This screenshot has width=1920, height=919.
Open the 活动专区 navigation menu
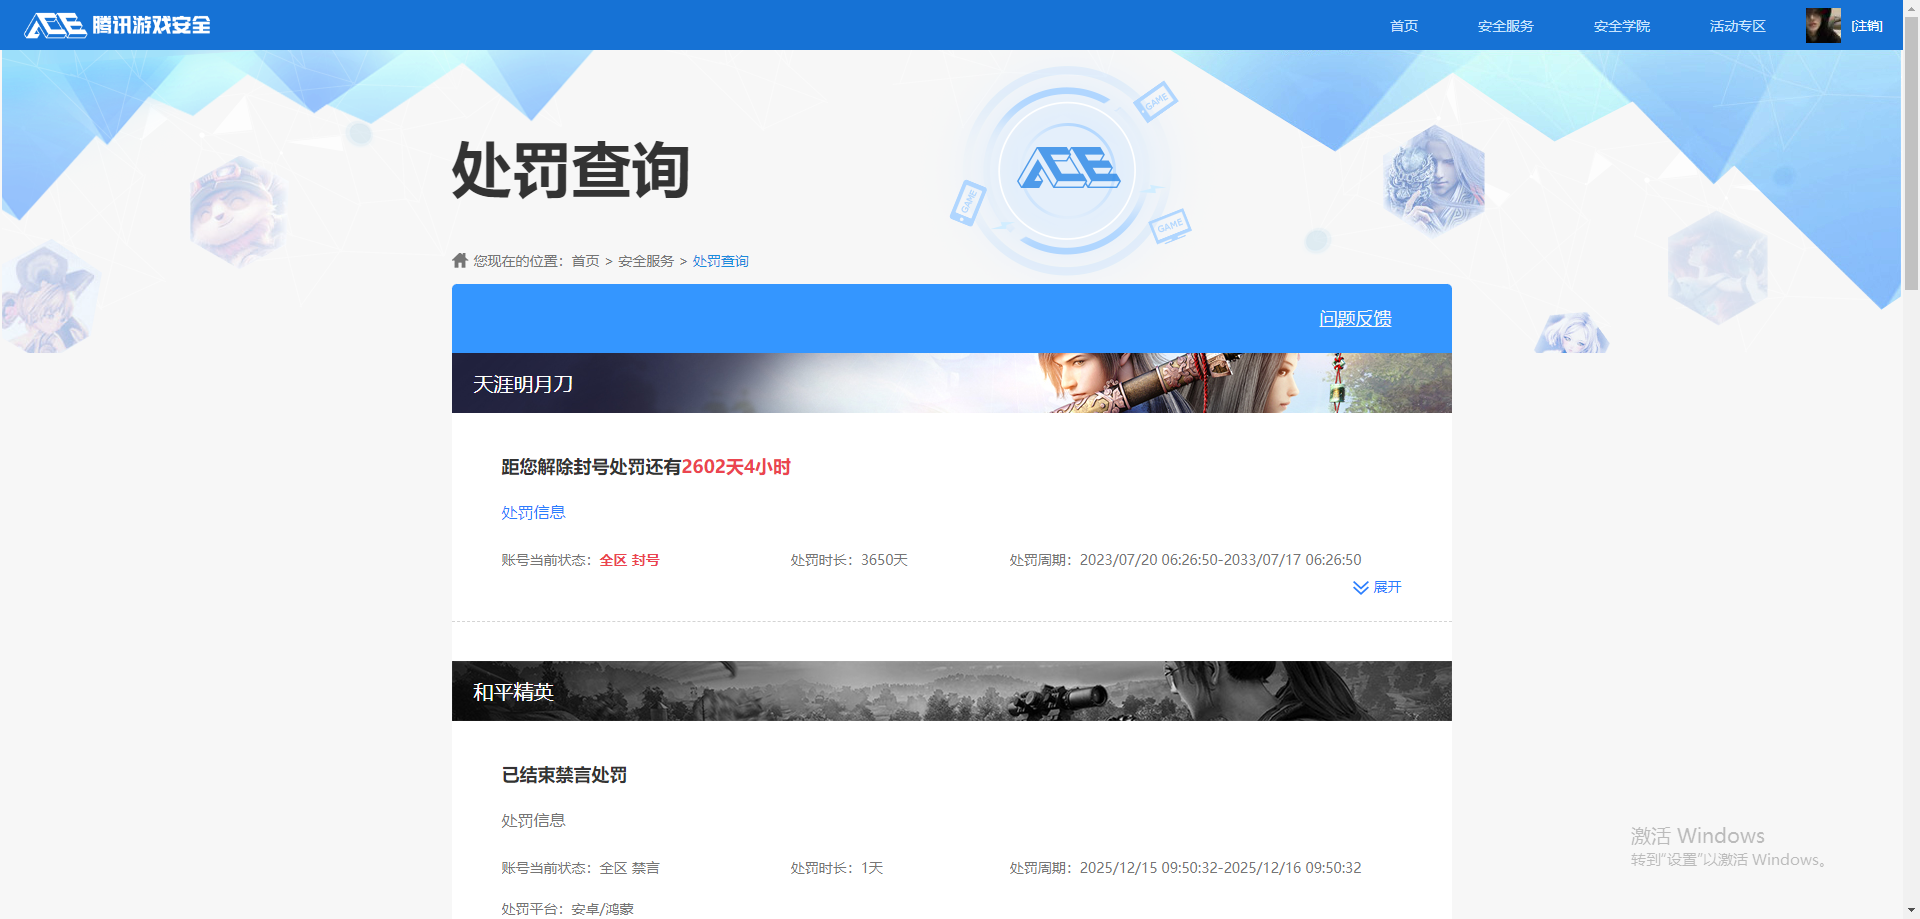coord(1737,26)
